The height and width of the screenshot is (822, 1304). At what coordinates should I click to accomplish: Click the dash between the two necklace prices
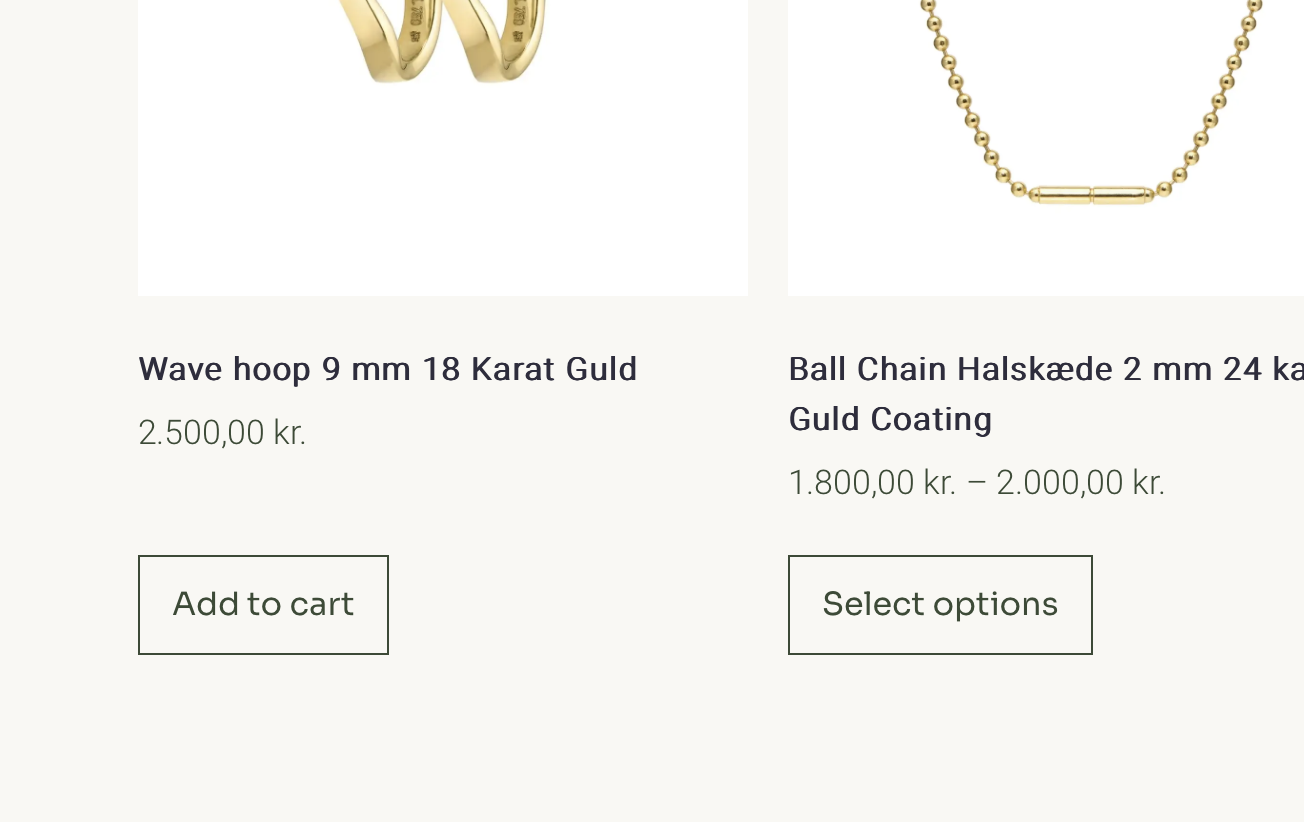coord(976,483)
